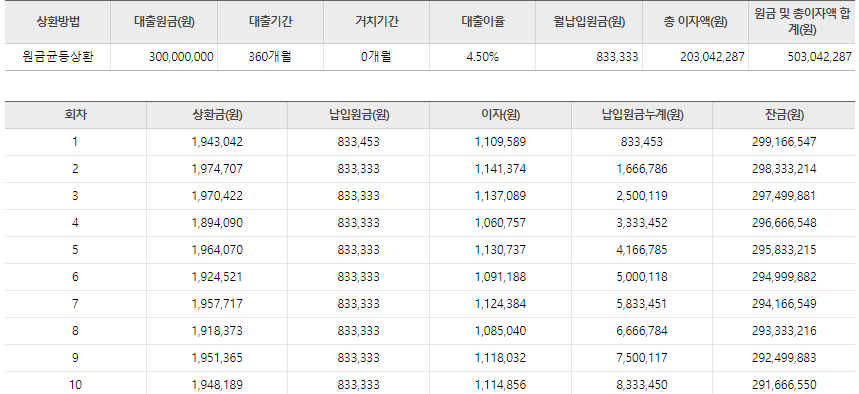Screen dimensions: 859x394
Task: Select balance 294,166,549 in row 7
Action: click(784, 304)
